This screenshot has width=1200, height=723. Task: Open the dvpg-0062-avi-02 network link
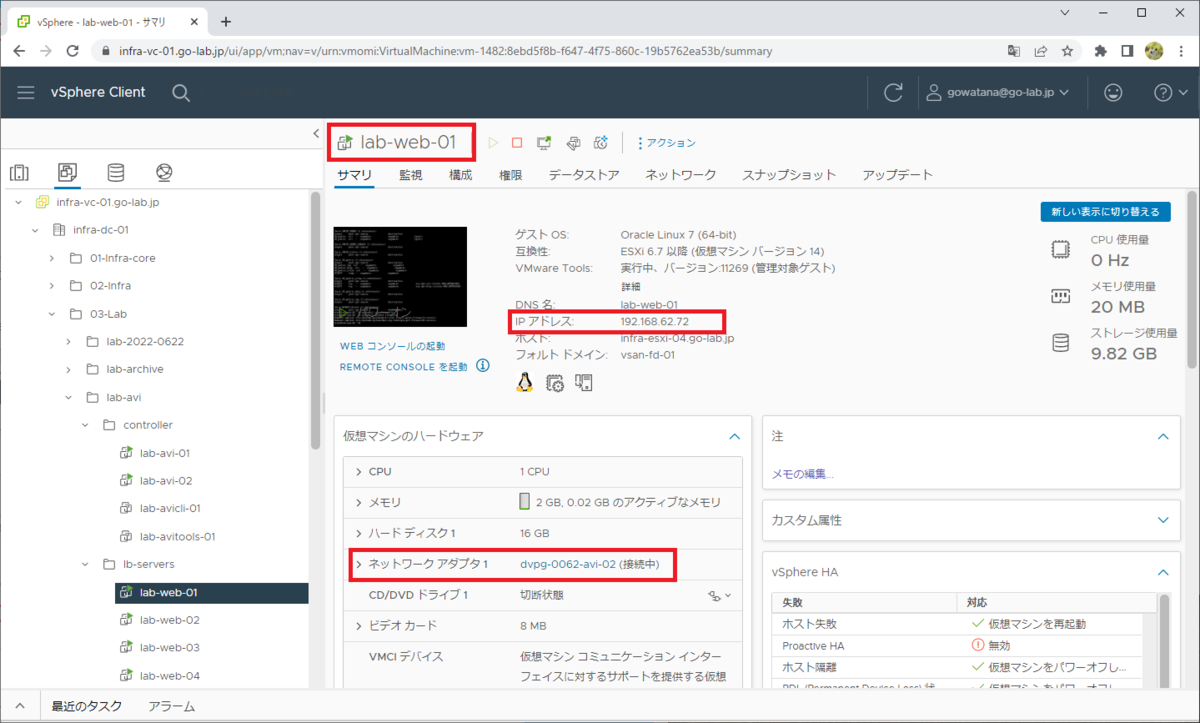tap(568, 565)
